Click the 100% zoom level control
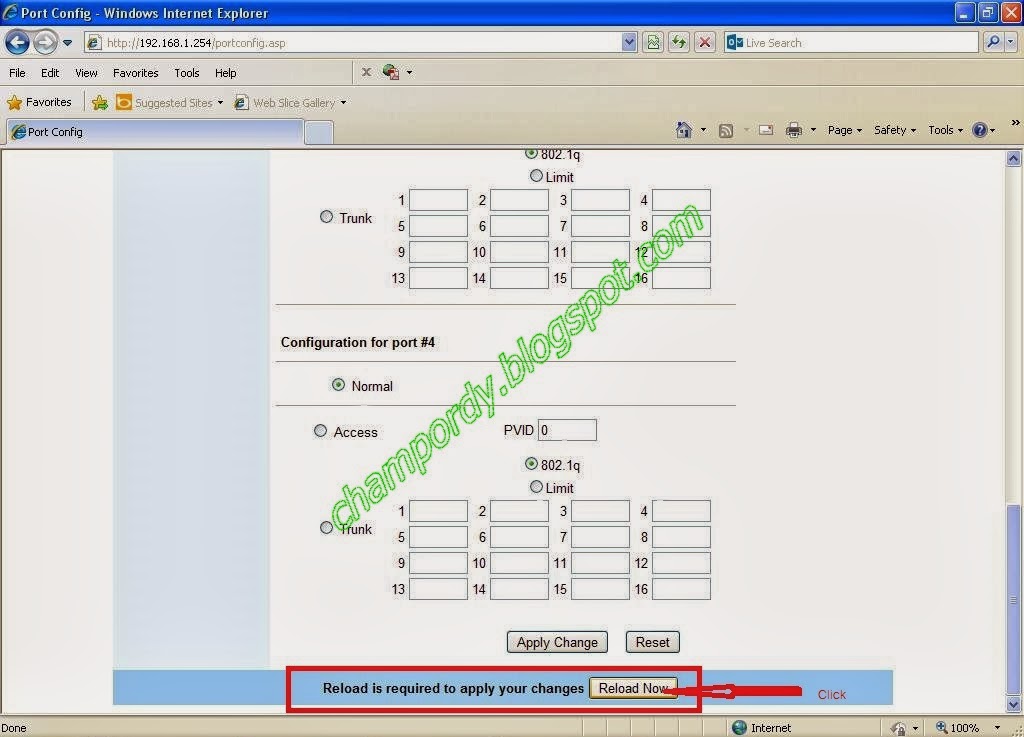This screenshot has width=1024, height=737. click(x=965, y=727)
